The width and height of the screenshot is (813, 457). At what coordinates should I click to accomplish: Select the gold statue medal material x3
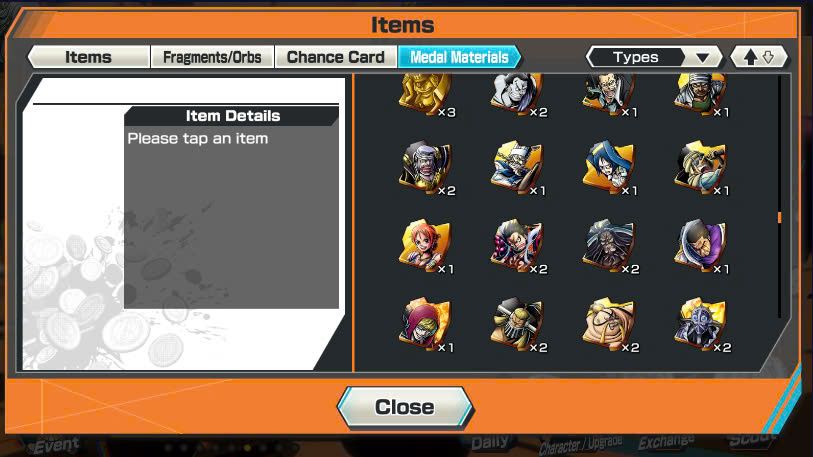coord(426,93)
